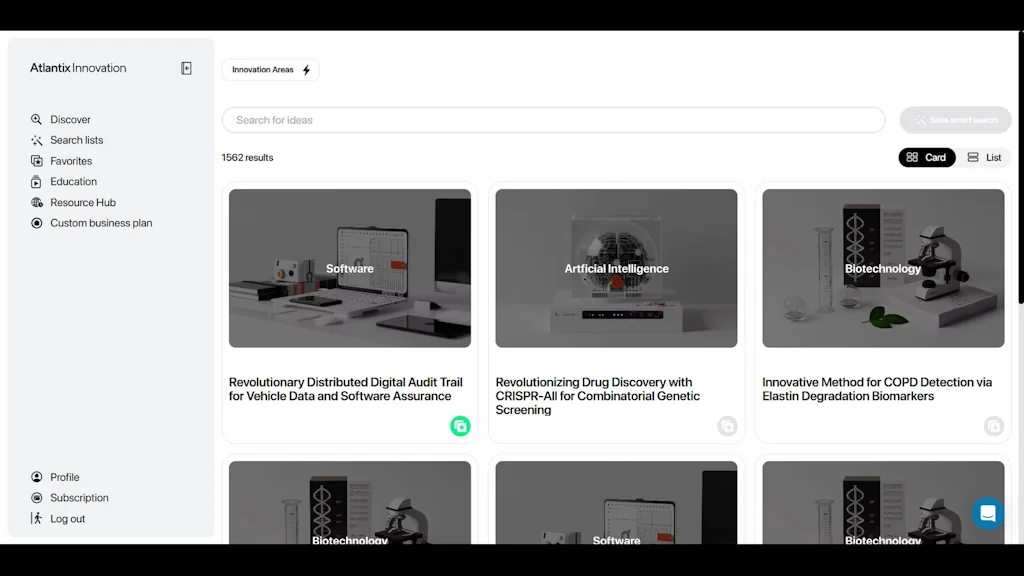Click the Save smart search button
Image resolution: width=1024 pixels, height=576 pixels.
pos(954,119)
